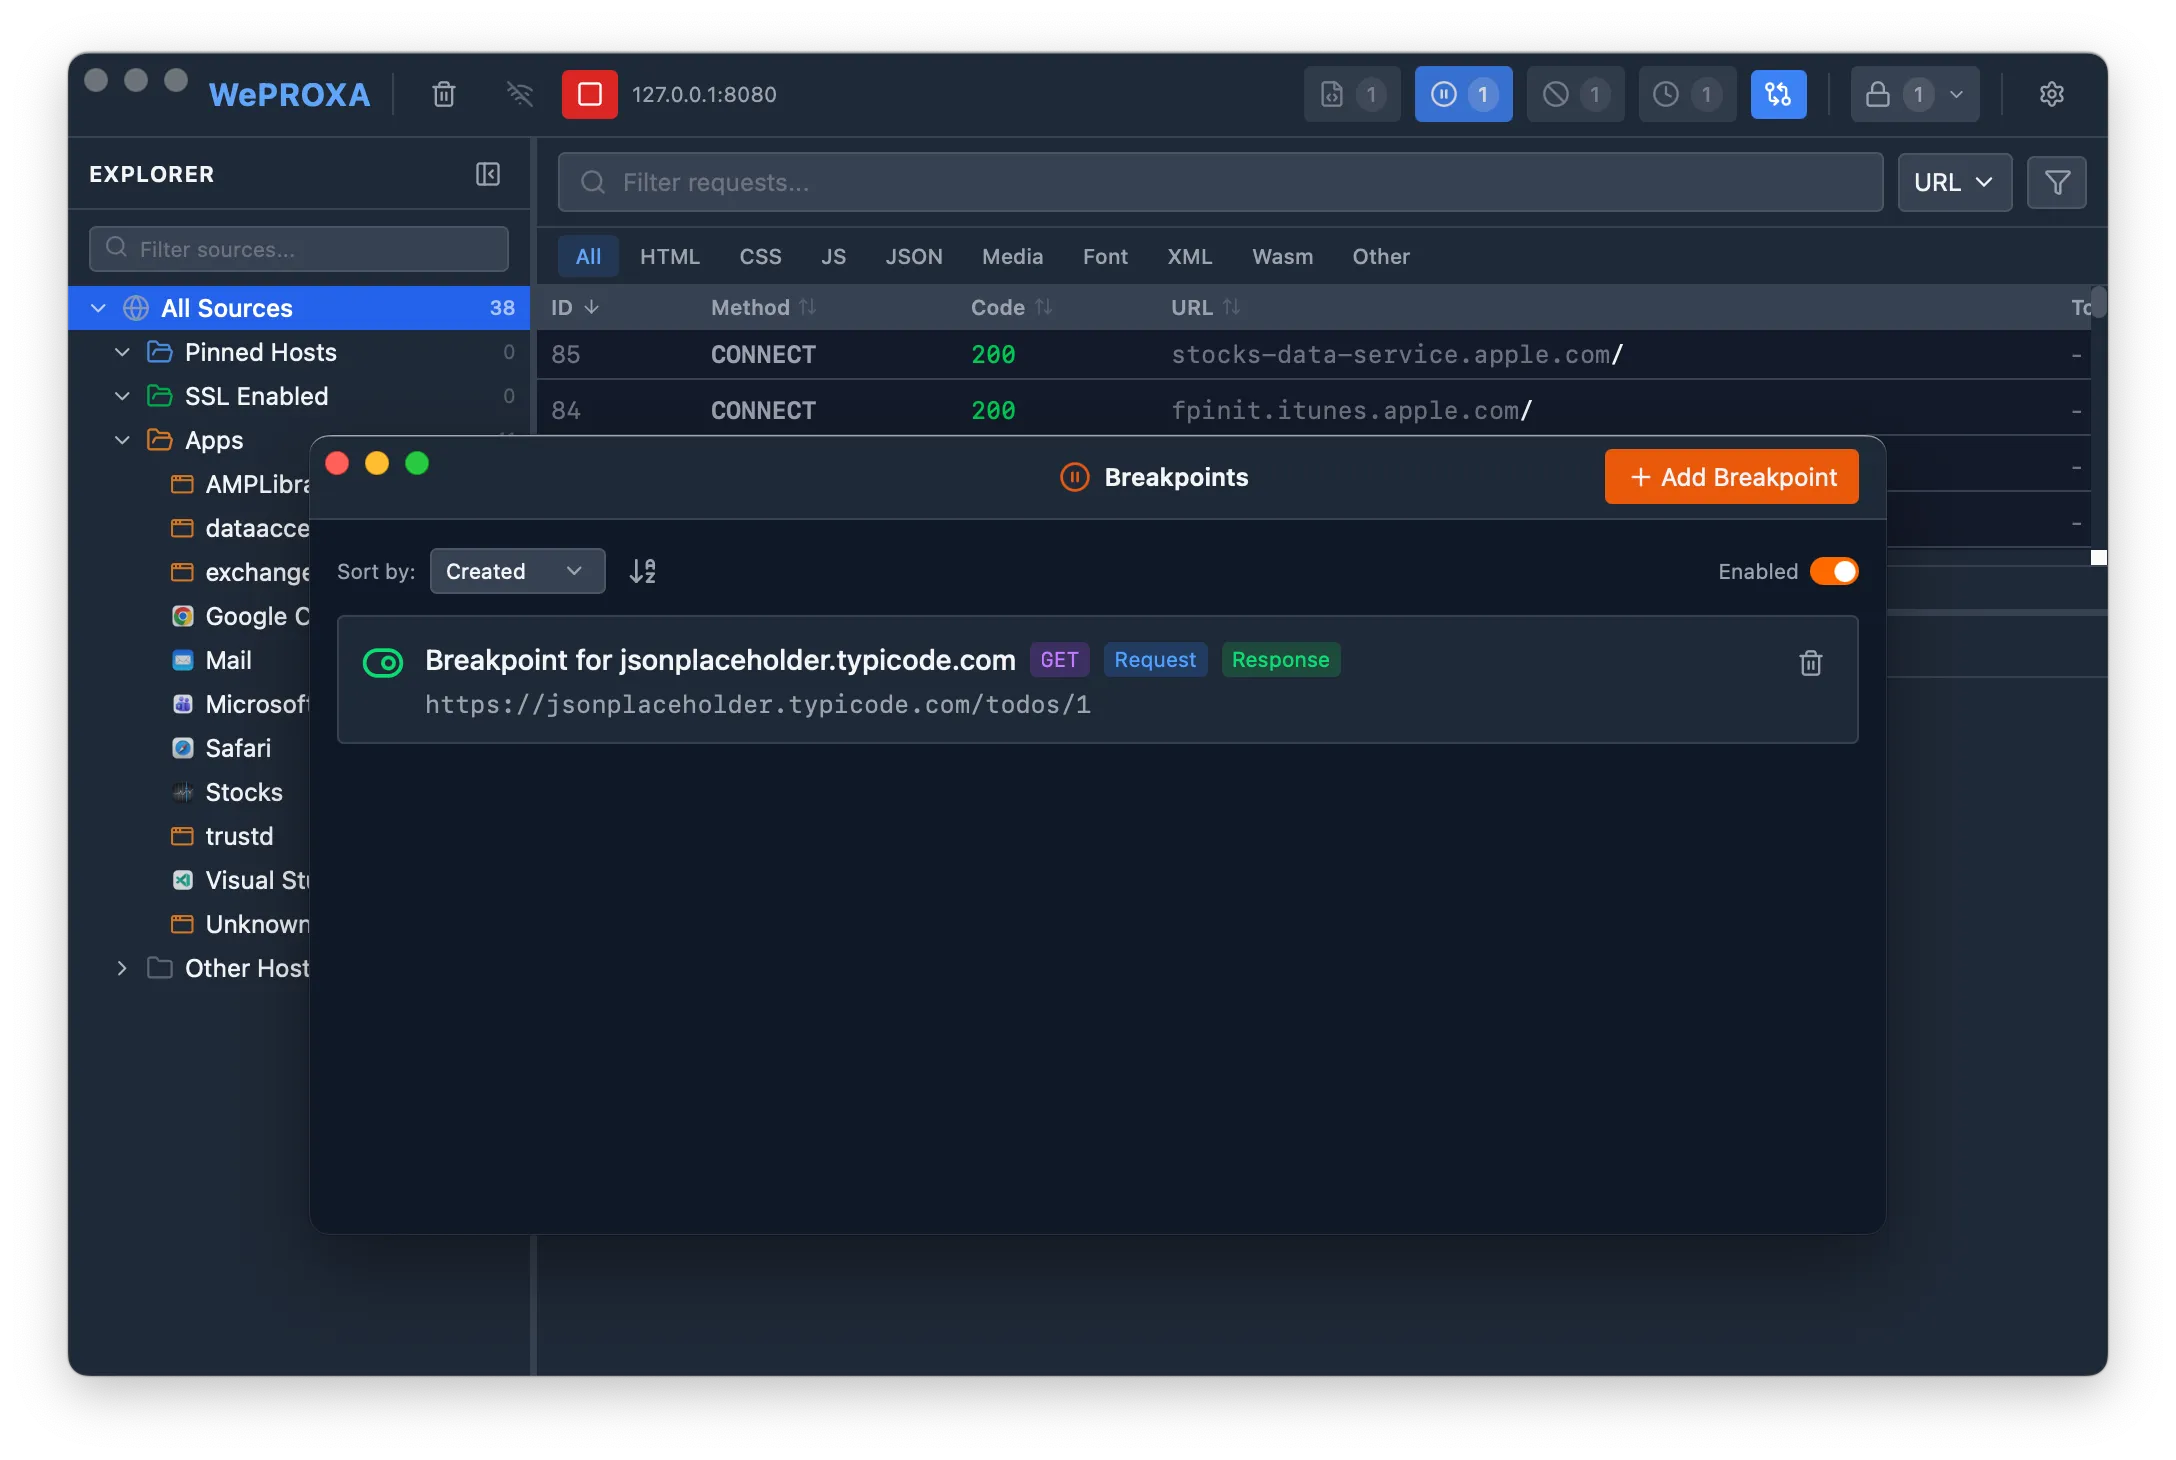Image resolution: width=2176 pixels, height=1460 pixels.
Task: Delete the jsonplaceholder breakpoint with trash icon
Action: [1811, 663]
